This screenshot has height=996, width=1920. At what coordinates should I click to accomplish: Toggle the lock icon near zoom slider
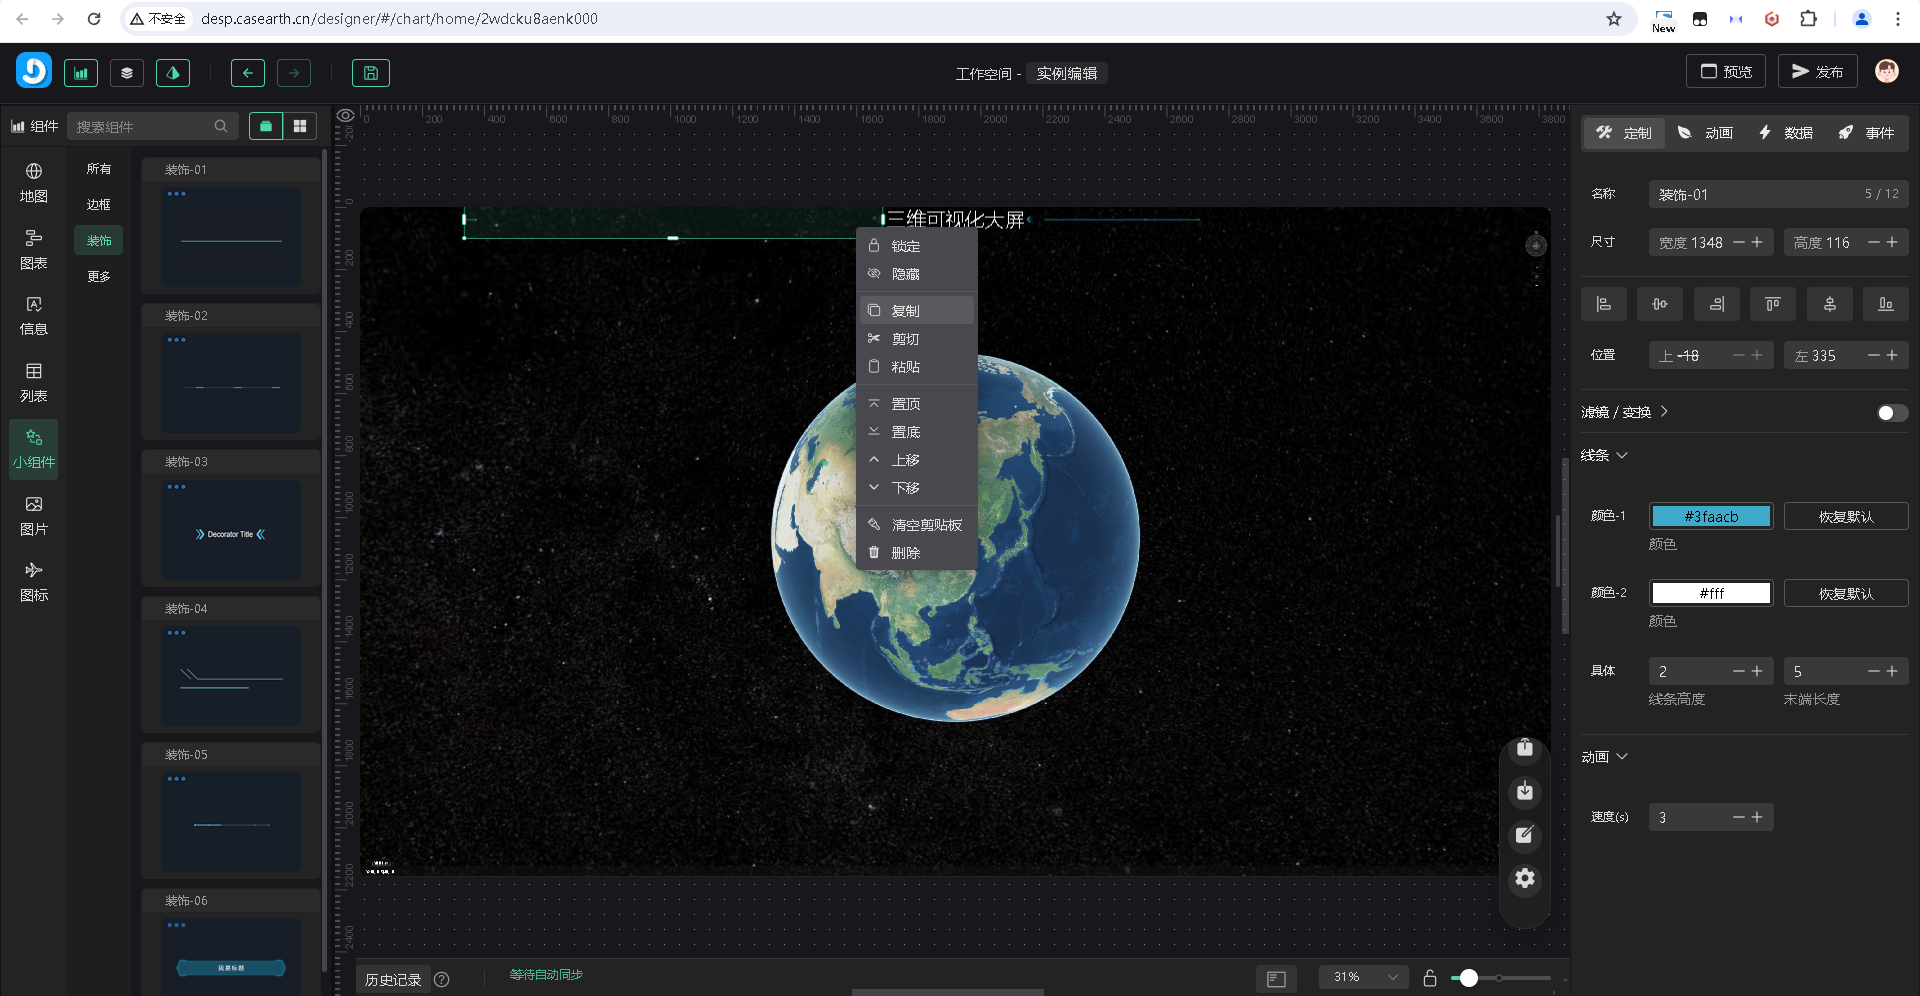click(x=1430, y=978)
